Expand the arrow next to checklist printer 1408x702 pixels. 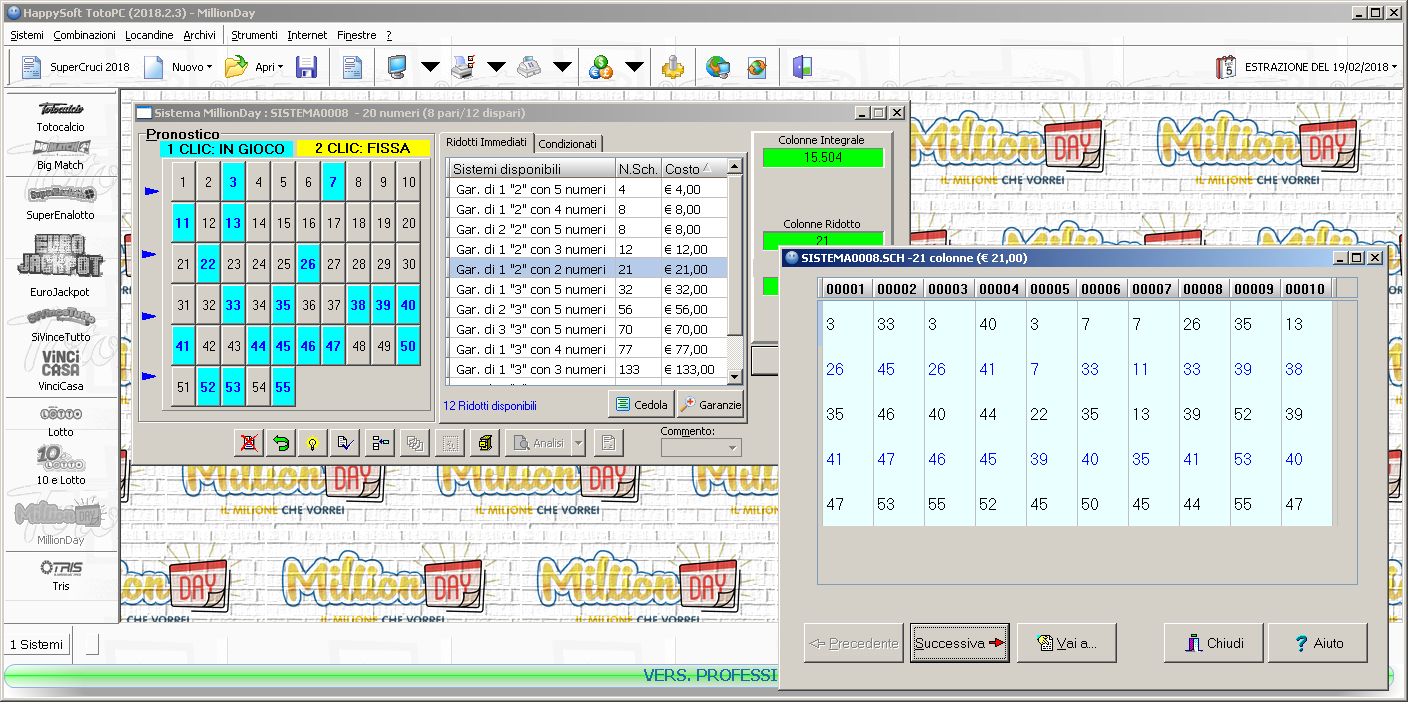(x=496, y=67)
